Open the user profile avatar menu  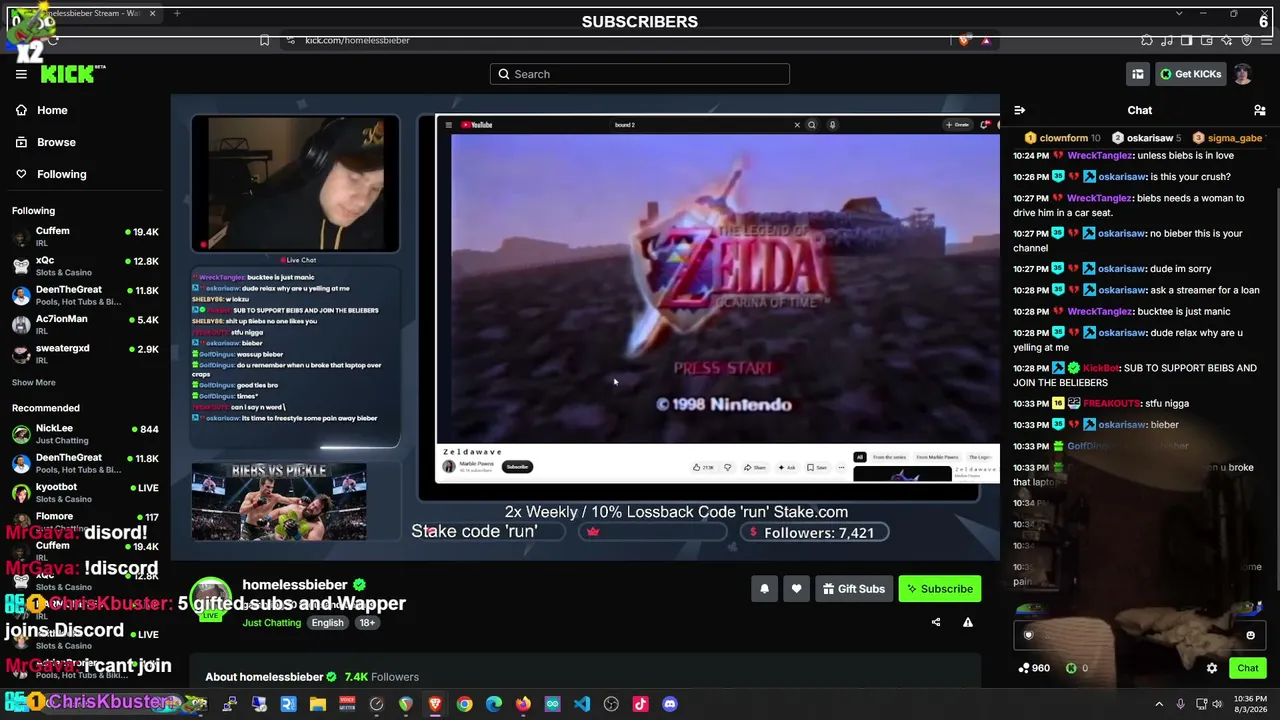tap(1243, 74)
